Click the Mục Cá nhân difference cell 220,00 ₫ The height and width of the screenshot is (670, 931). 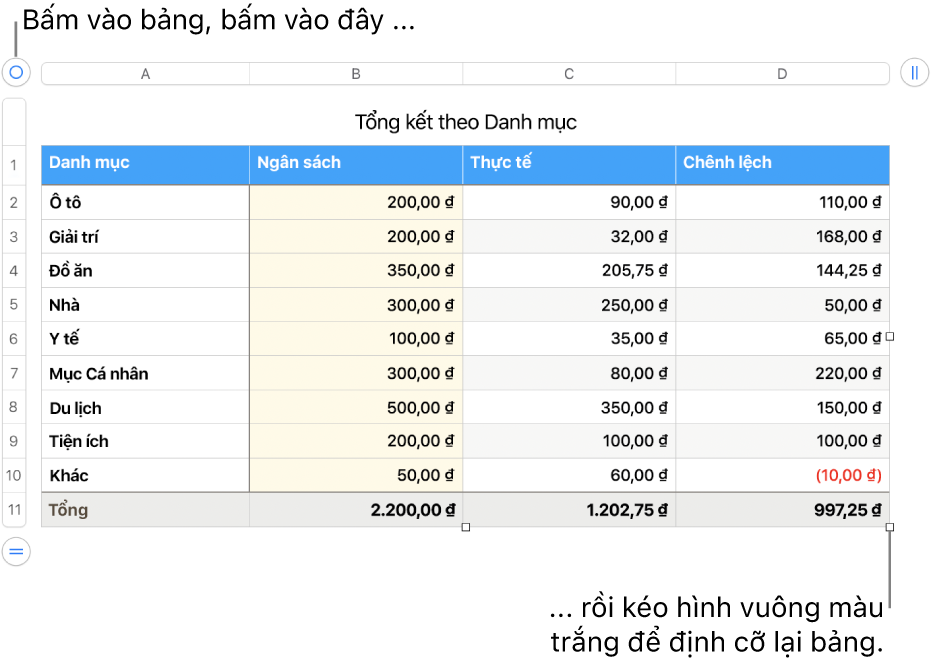click(783, 373)
